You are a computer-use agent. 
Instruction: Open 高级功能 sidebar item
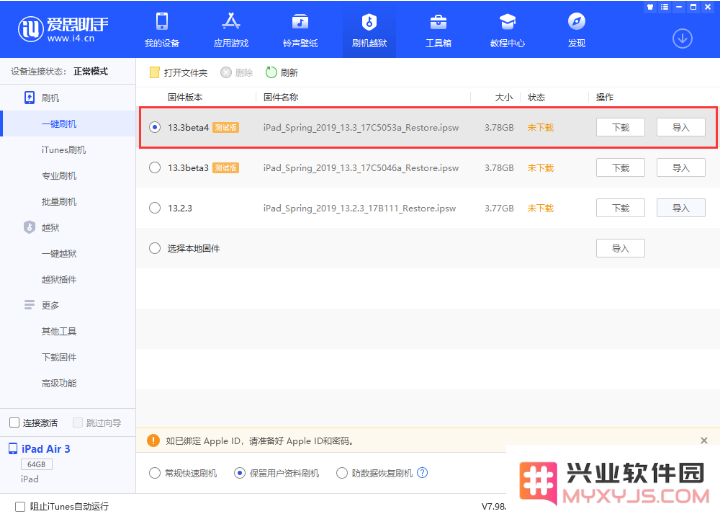click(x=59, y=383)
